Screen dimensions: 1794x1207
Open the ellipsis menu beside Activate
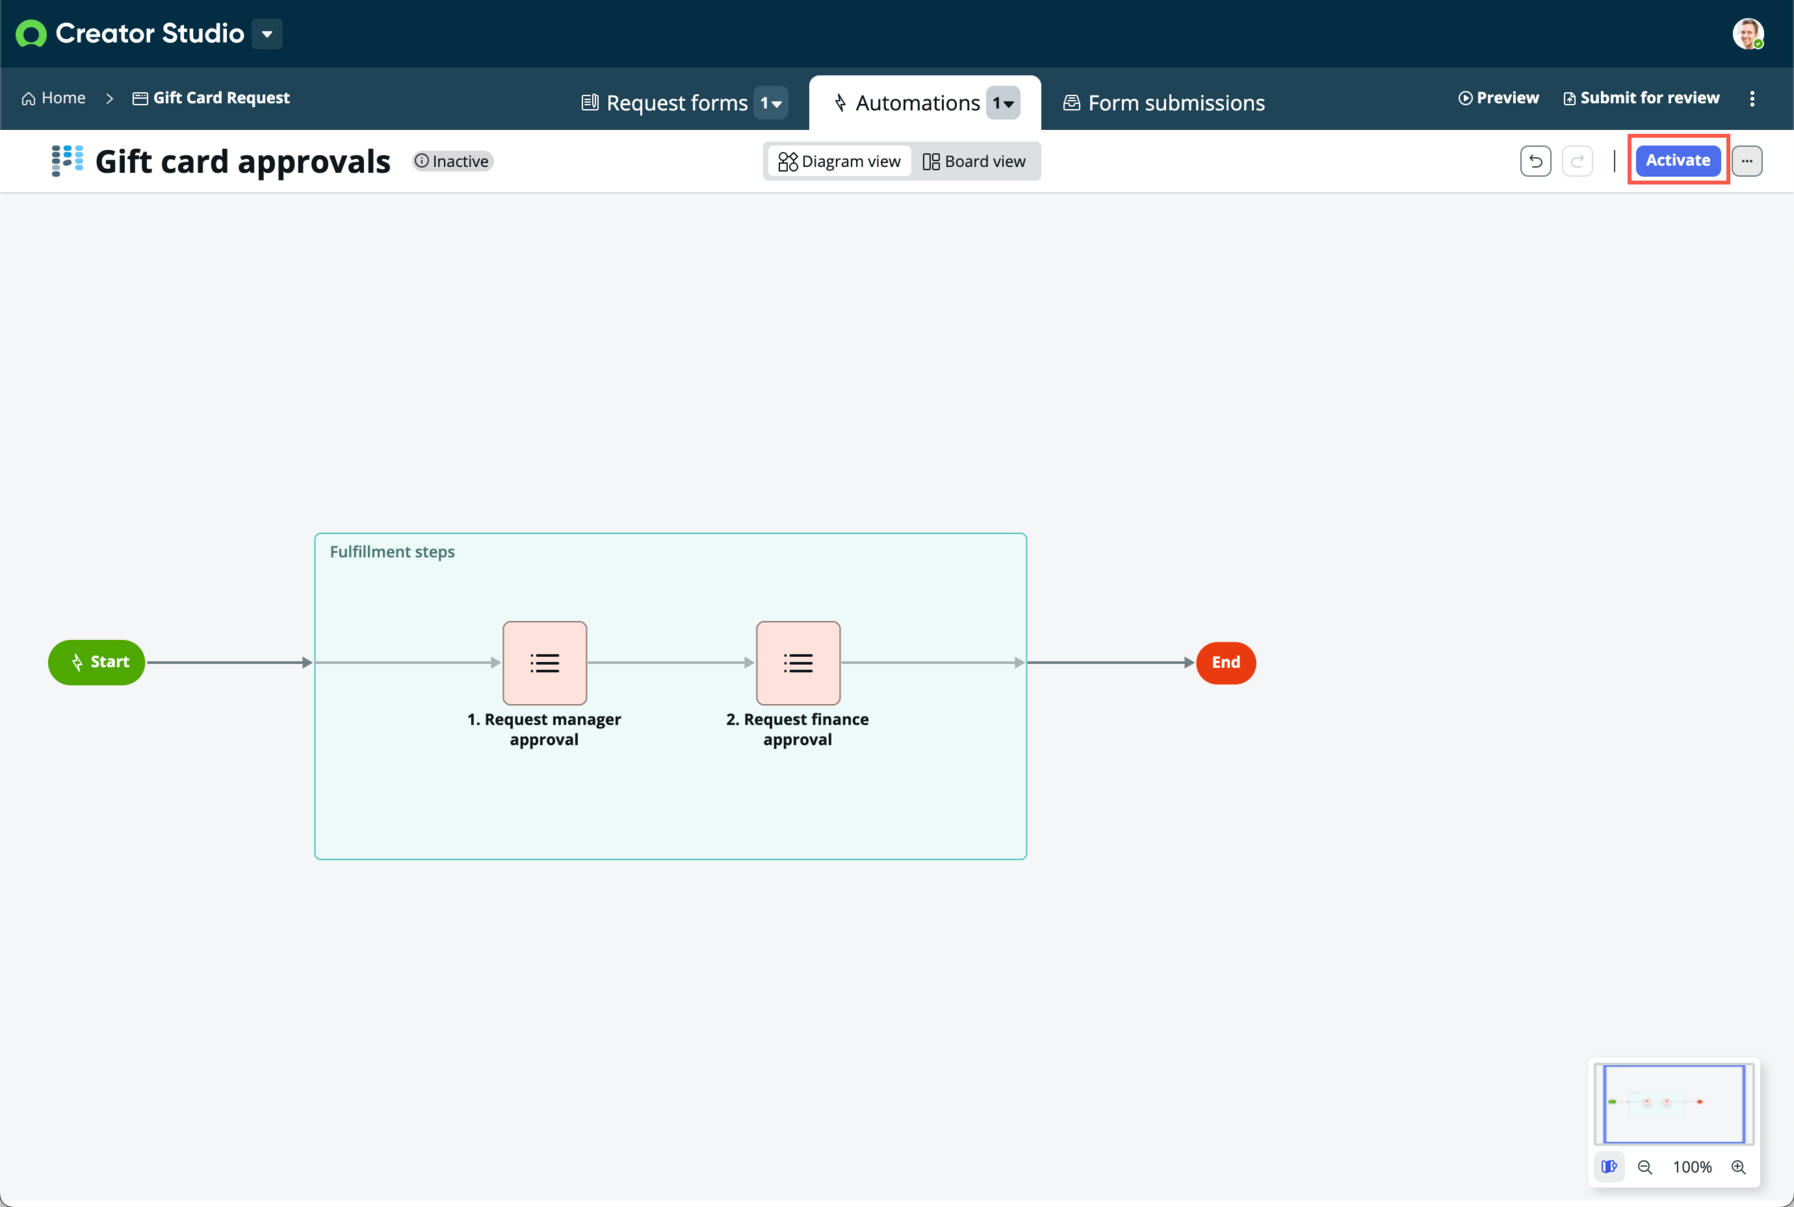(x=1747, y=161)
